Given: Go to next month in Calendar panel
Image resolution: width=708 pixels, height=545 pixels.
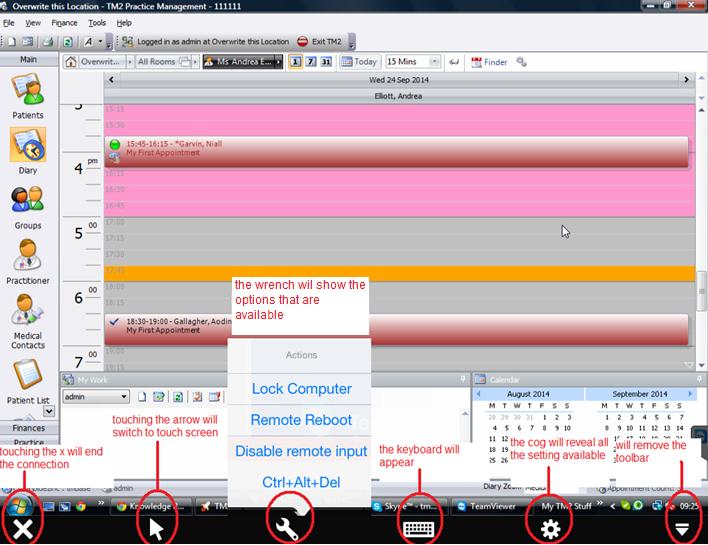Looking at the screenshot, I should click(690, 394).
